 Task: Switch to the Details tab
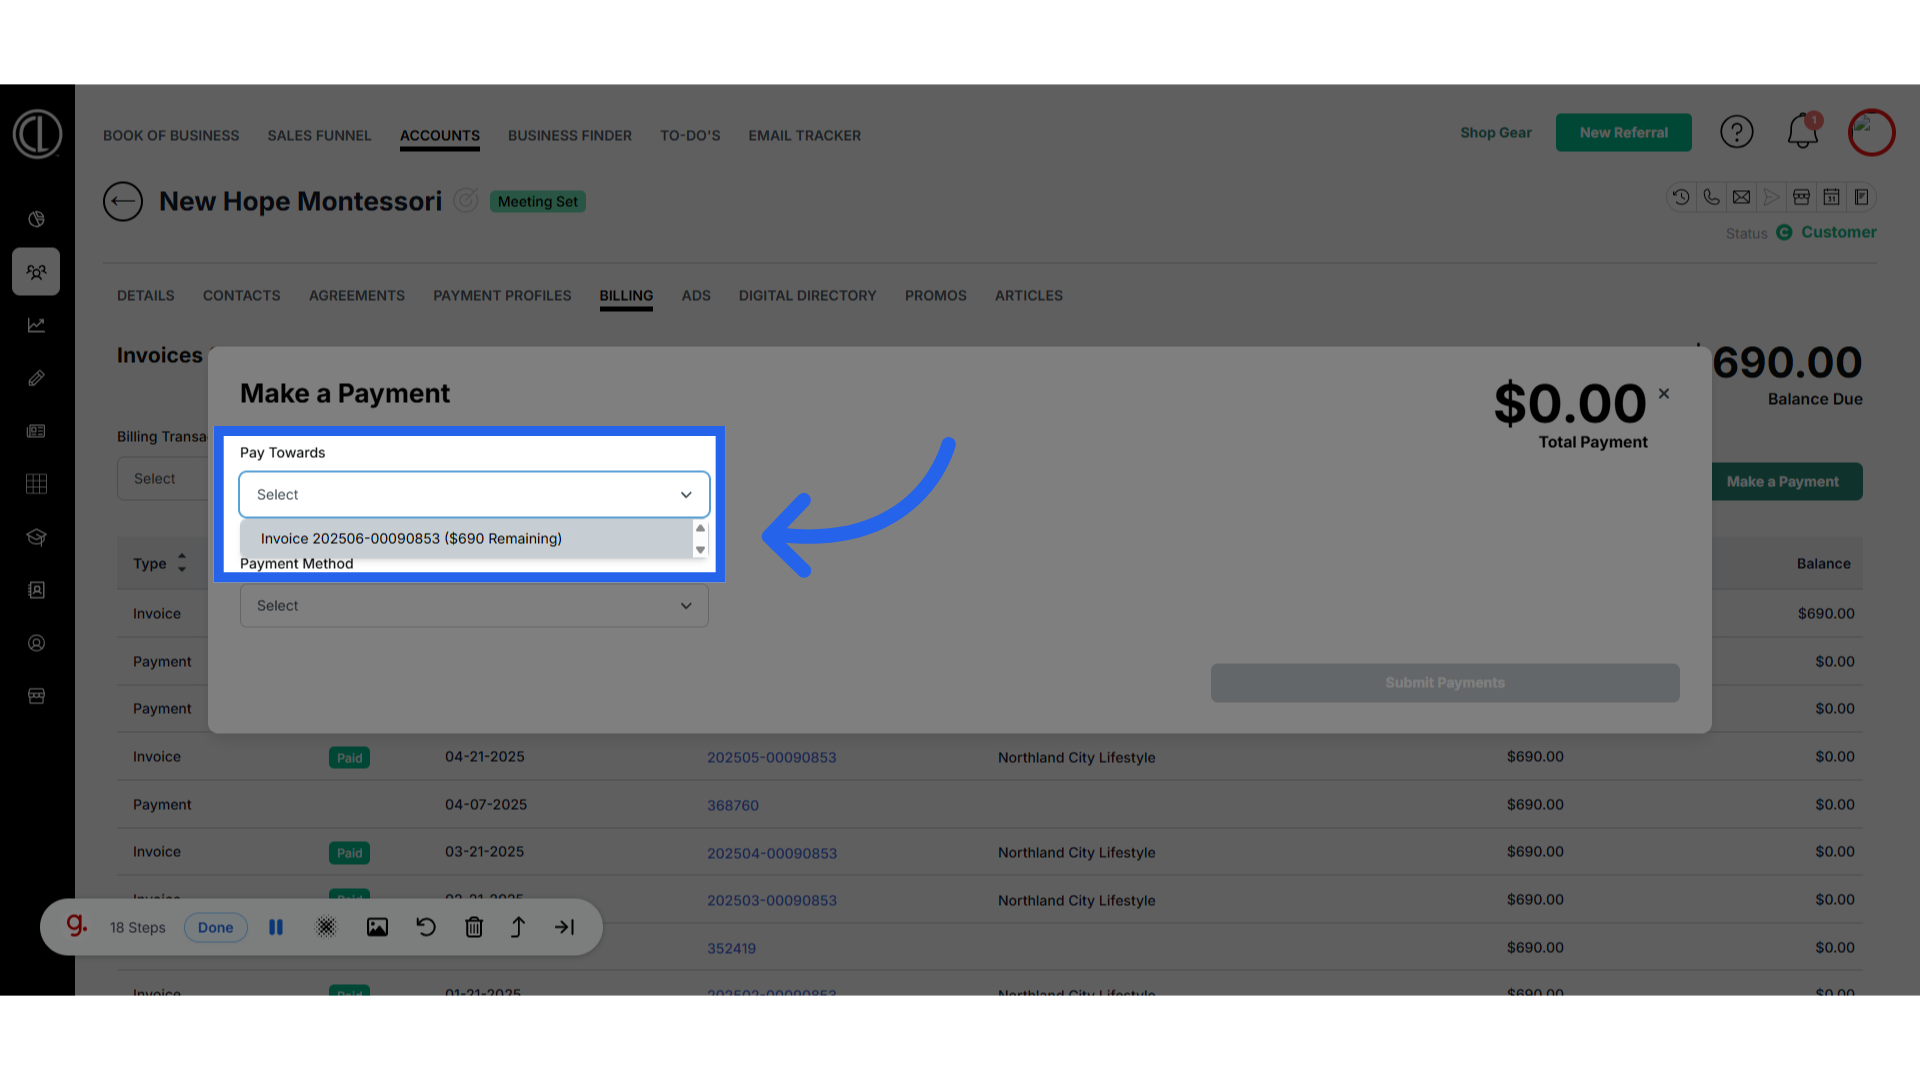146,295
